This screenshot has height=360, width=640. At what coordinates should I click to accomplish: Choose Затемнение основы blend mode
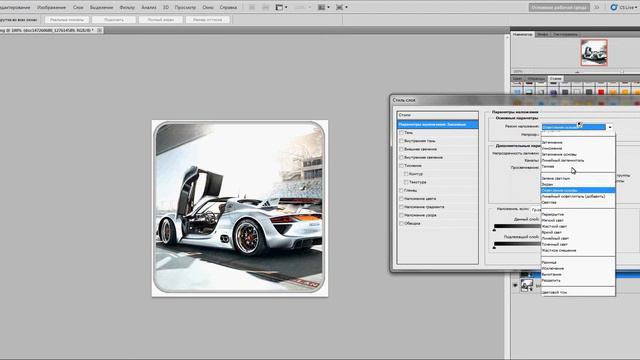[x=578, y=154]
